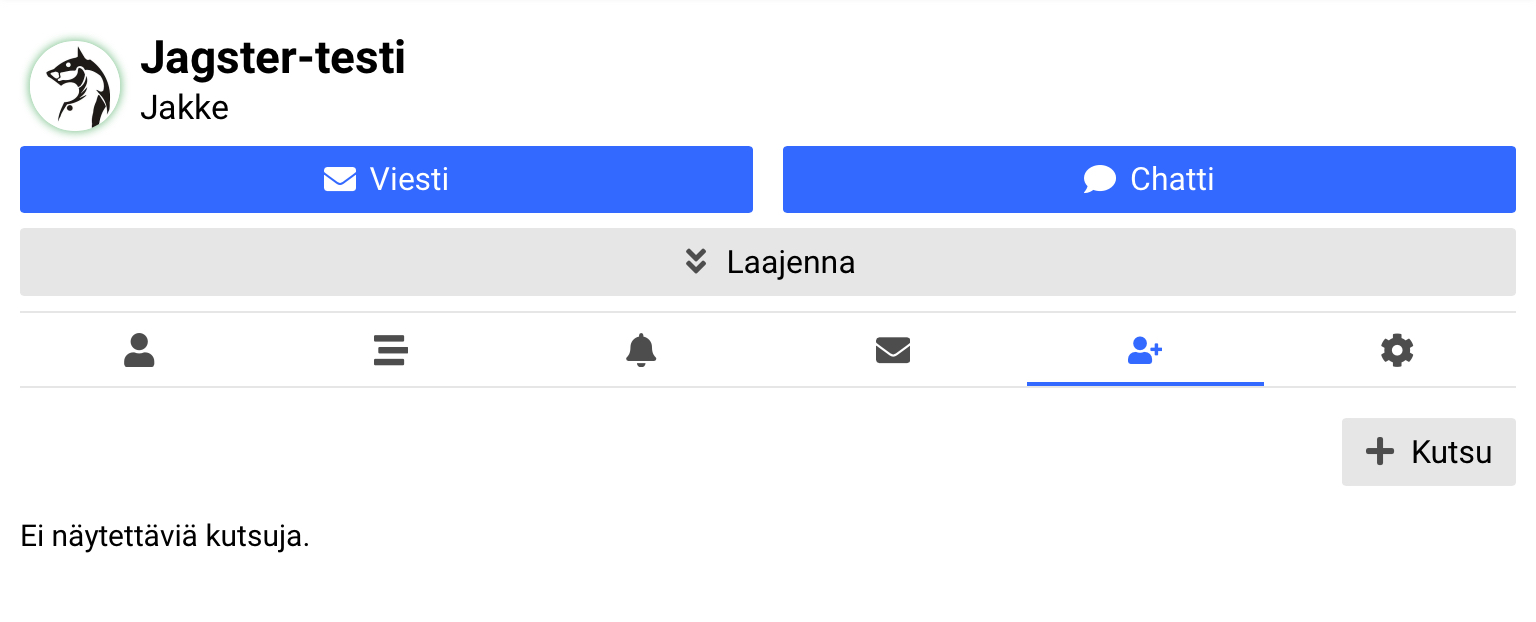1536x622 pixels.
Task: Click the Jakke username under the title
Action: [184, 107]
